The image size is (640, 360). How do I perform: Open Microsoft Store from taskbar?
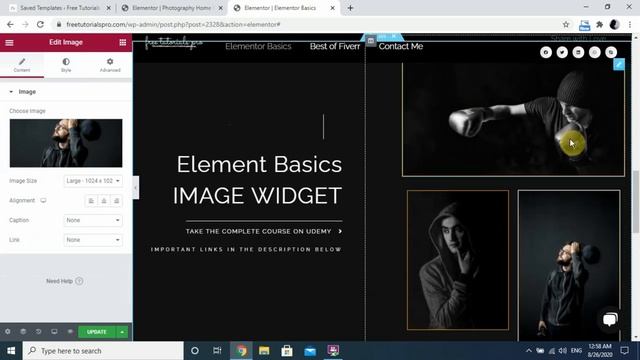coord(287,351)
